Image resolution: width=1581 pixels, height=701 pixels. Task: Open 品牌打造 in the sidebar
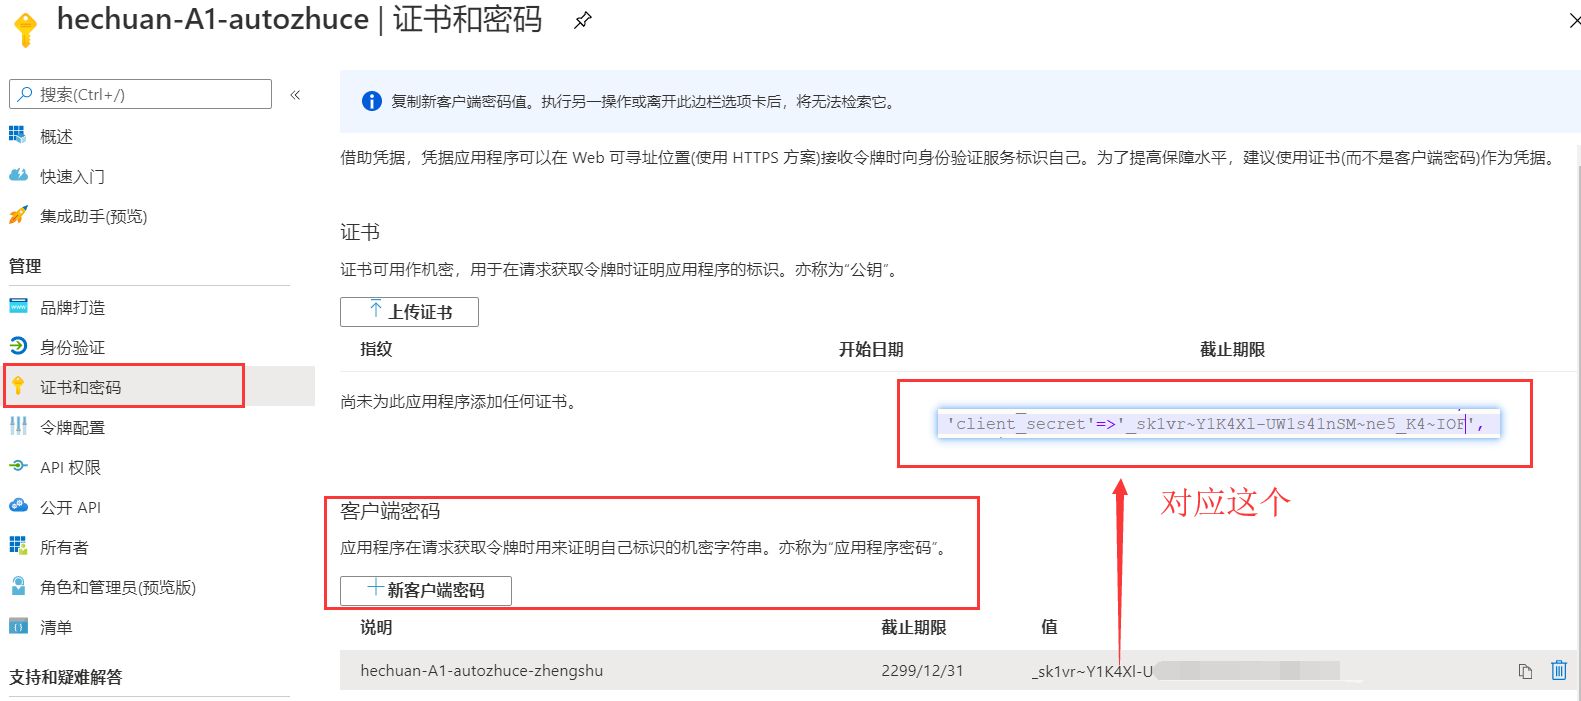pos(72,307)
